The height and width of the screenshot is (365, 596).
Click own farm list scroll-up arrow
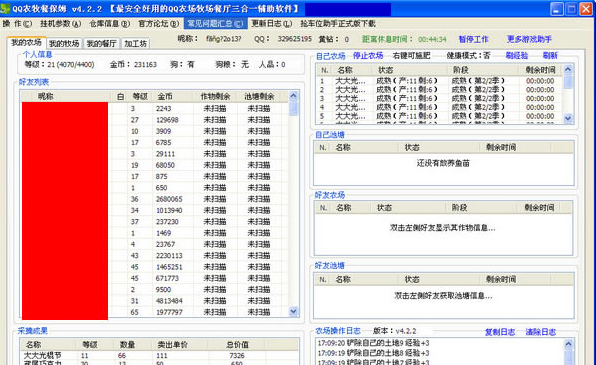(x=568, y=69)
